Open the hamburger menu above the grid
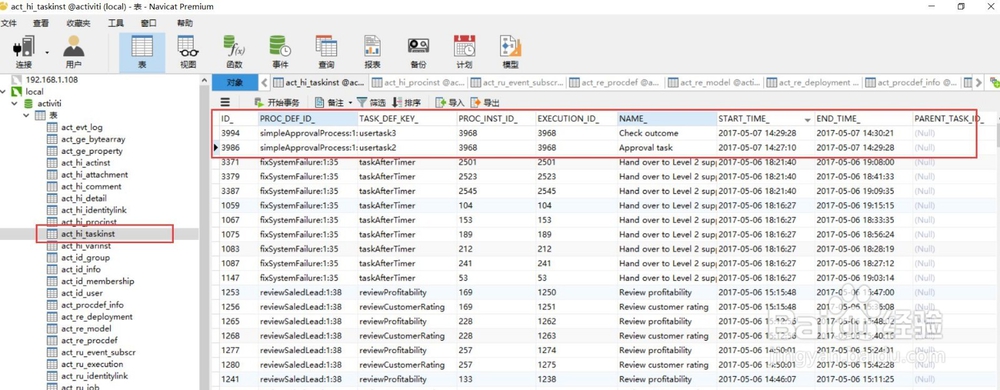The width and height of the screenshot is (1000, 390). pyautogui.click(x=225, y=102)
